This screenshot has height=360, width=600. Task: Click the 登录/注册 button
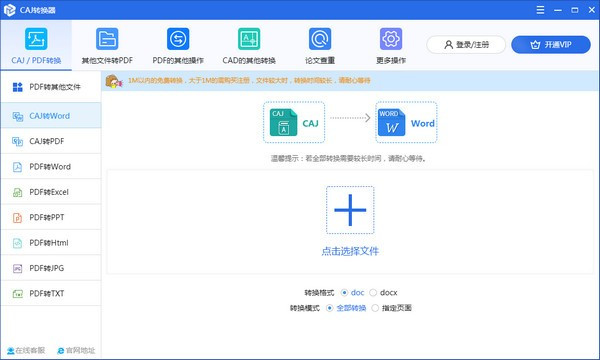[466, 45]
